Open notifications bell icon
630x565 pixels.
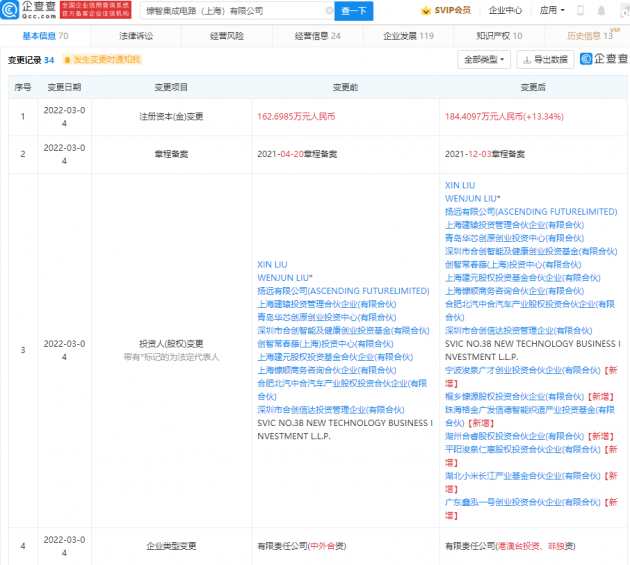click(601, 10)
